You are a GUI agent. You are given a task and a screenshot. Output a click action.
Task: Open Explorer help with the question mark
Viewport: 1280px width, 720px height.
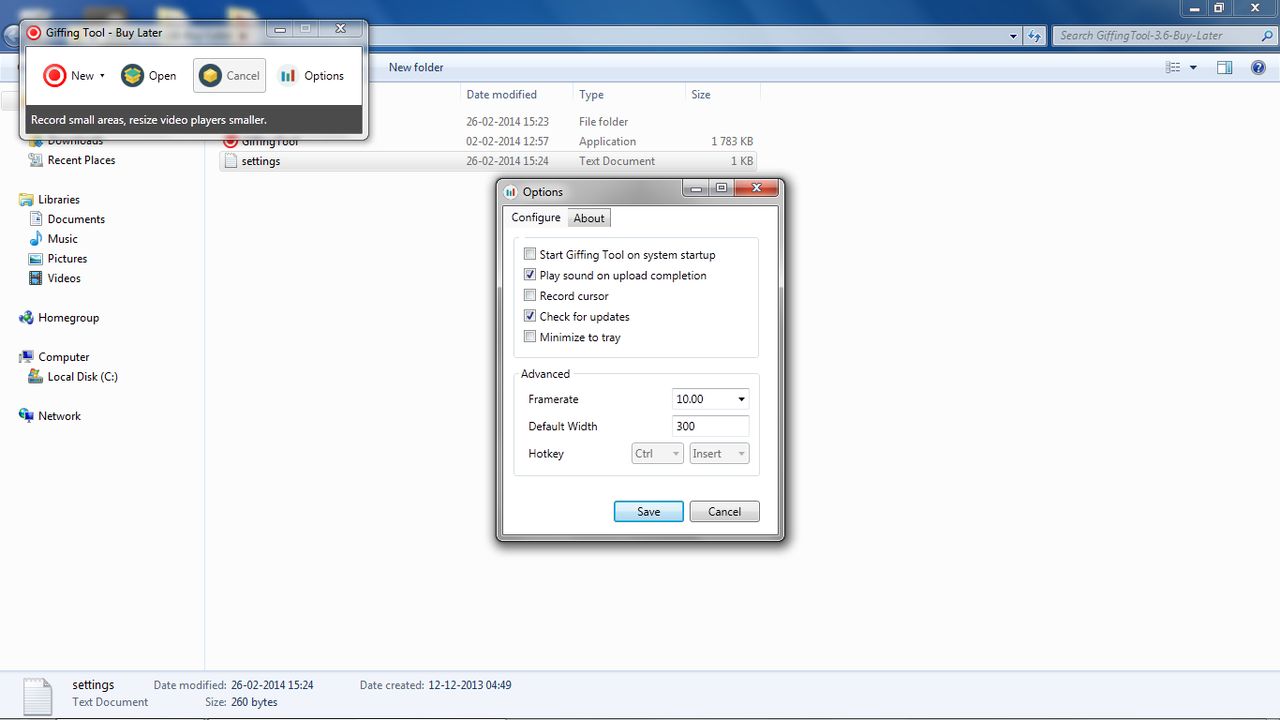(x=1259, y=67)
